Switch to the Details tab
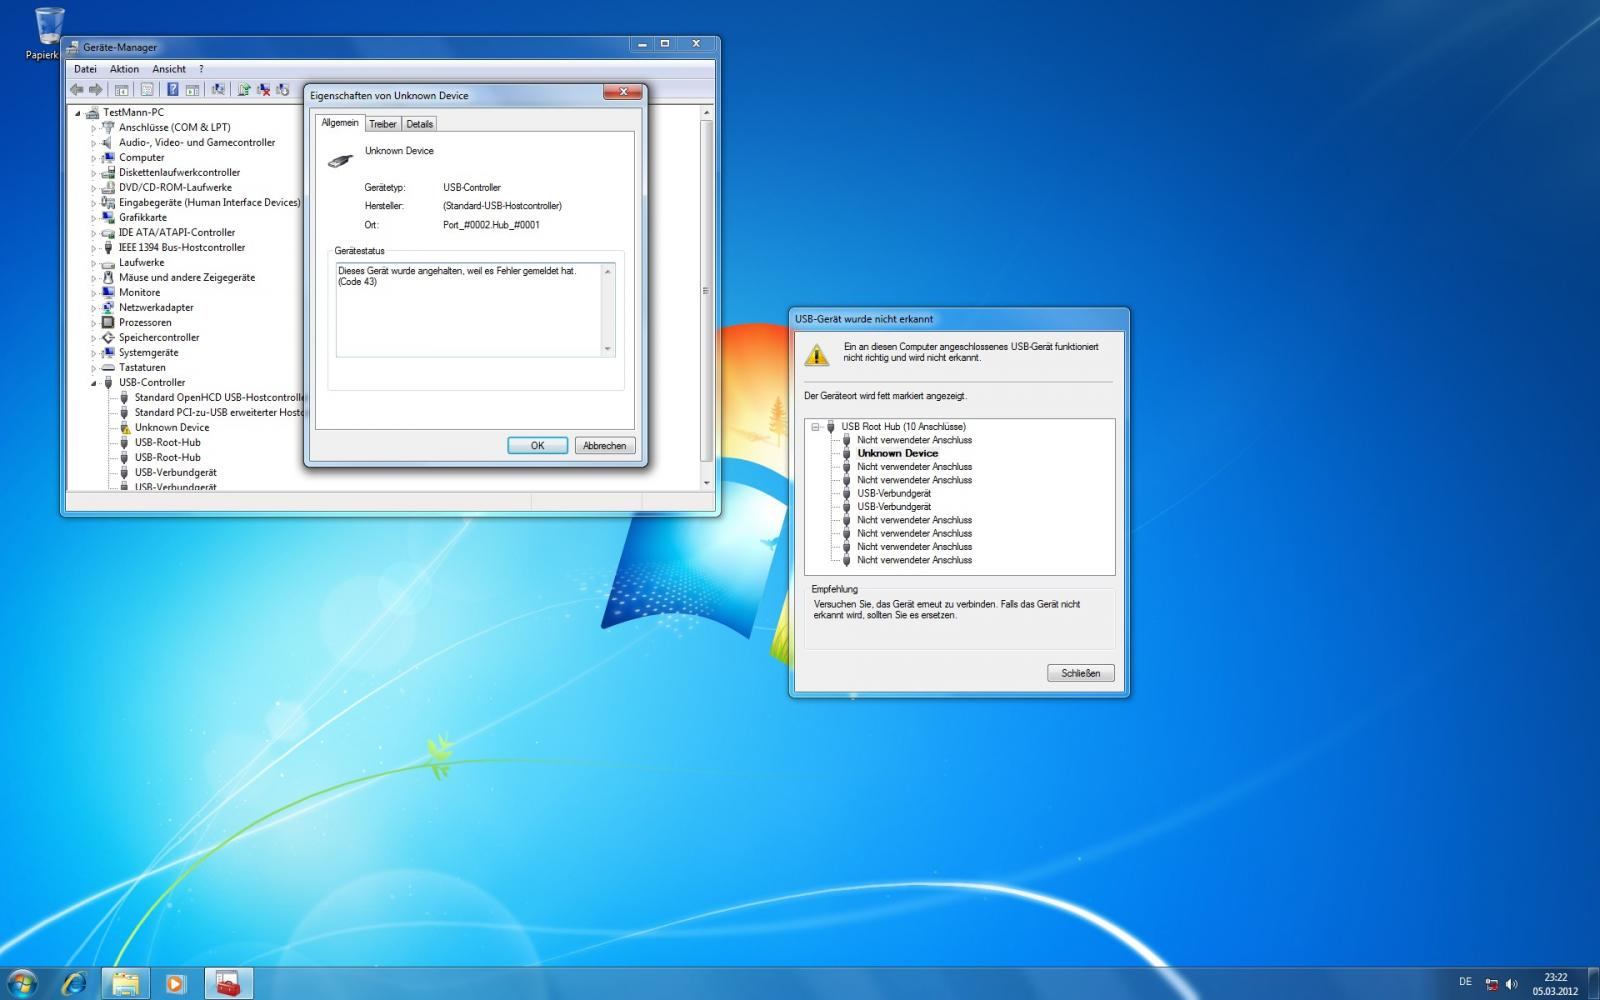Viewport: 1600px width, 1000px height. 420,124
